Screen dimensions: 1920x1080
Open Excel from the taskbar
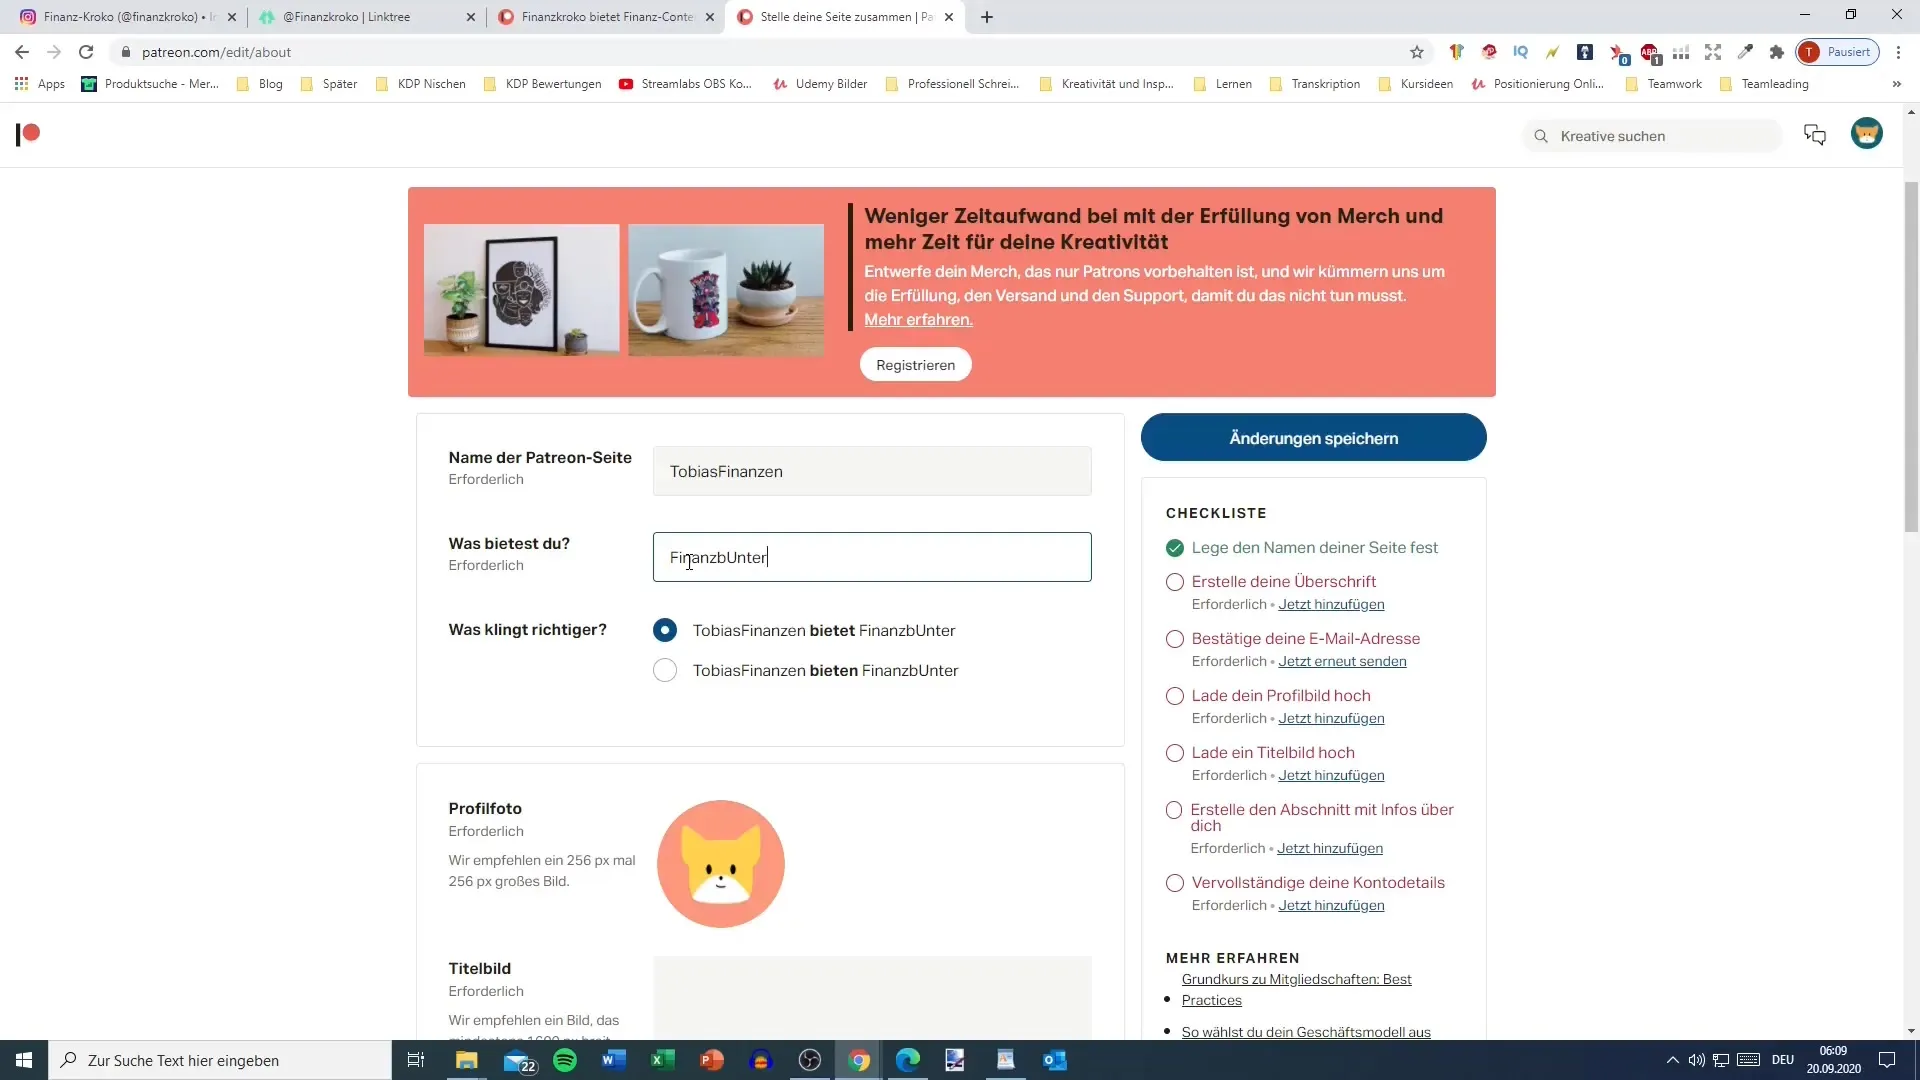pos(662,1060)
